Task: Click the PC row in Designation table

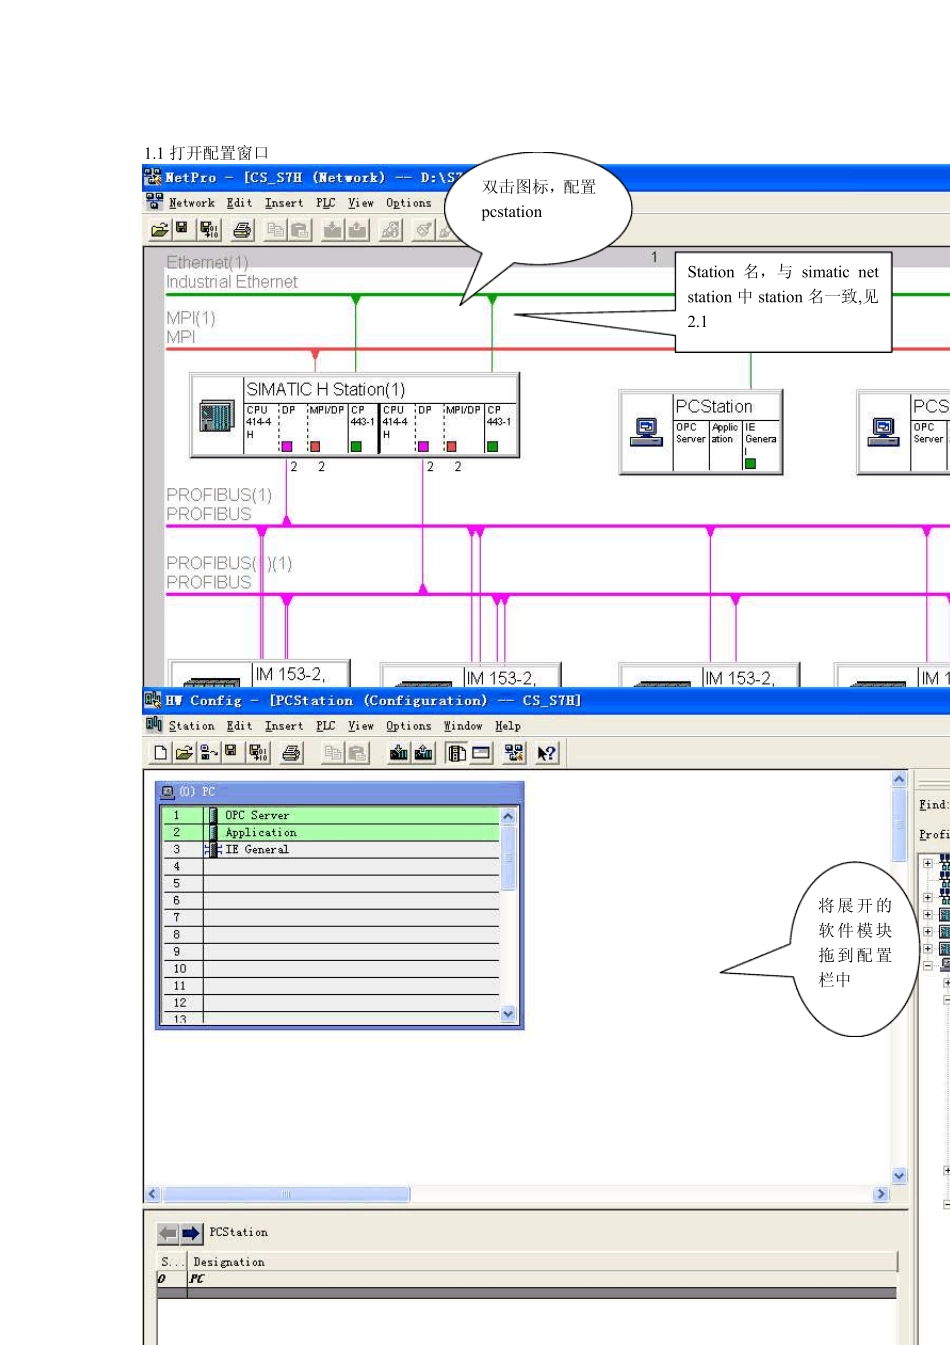Action: (x=527, y=1278)
